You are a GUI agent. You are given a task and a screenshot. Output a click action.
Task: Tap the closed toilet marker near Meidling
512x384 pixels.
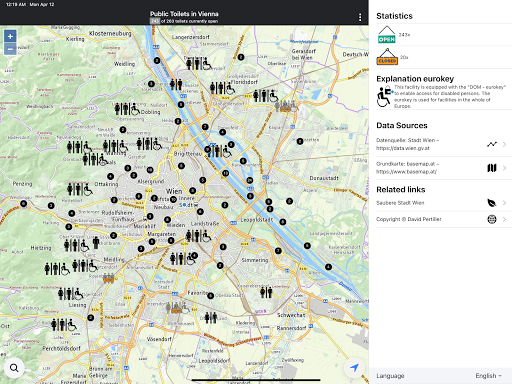(109, 278)
